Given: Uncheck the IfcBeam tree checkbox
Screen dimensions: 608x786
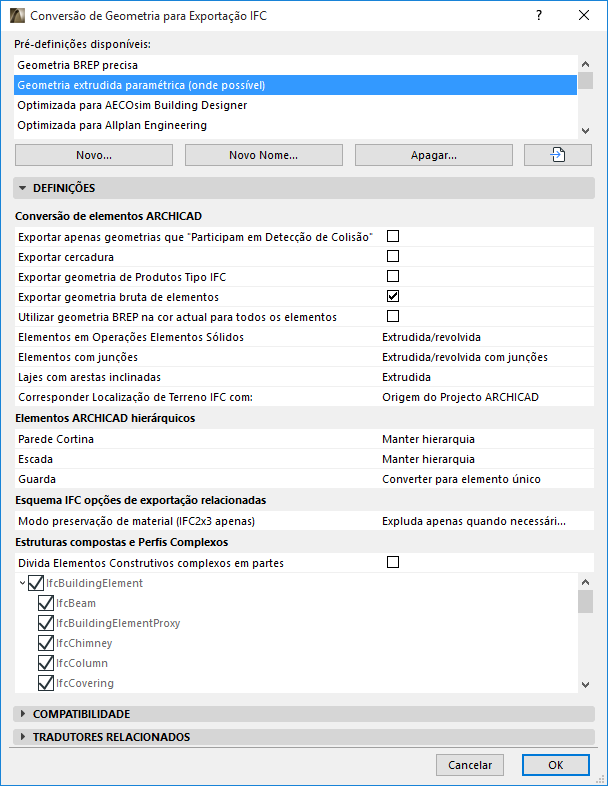Looking at the screenshot, I should pyautogui.click(x=45, y=603).
